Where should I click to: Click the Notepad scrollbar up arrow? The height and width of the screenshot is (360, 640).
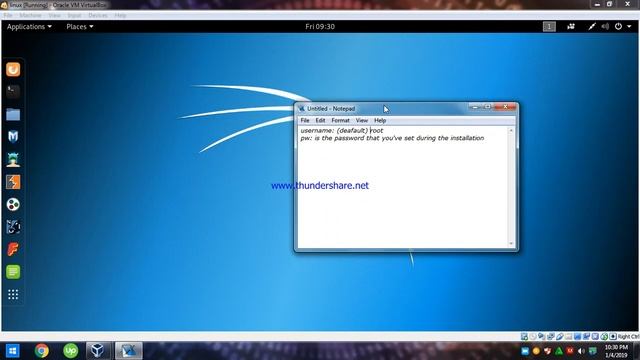pos(511,131)
